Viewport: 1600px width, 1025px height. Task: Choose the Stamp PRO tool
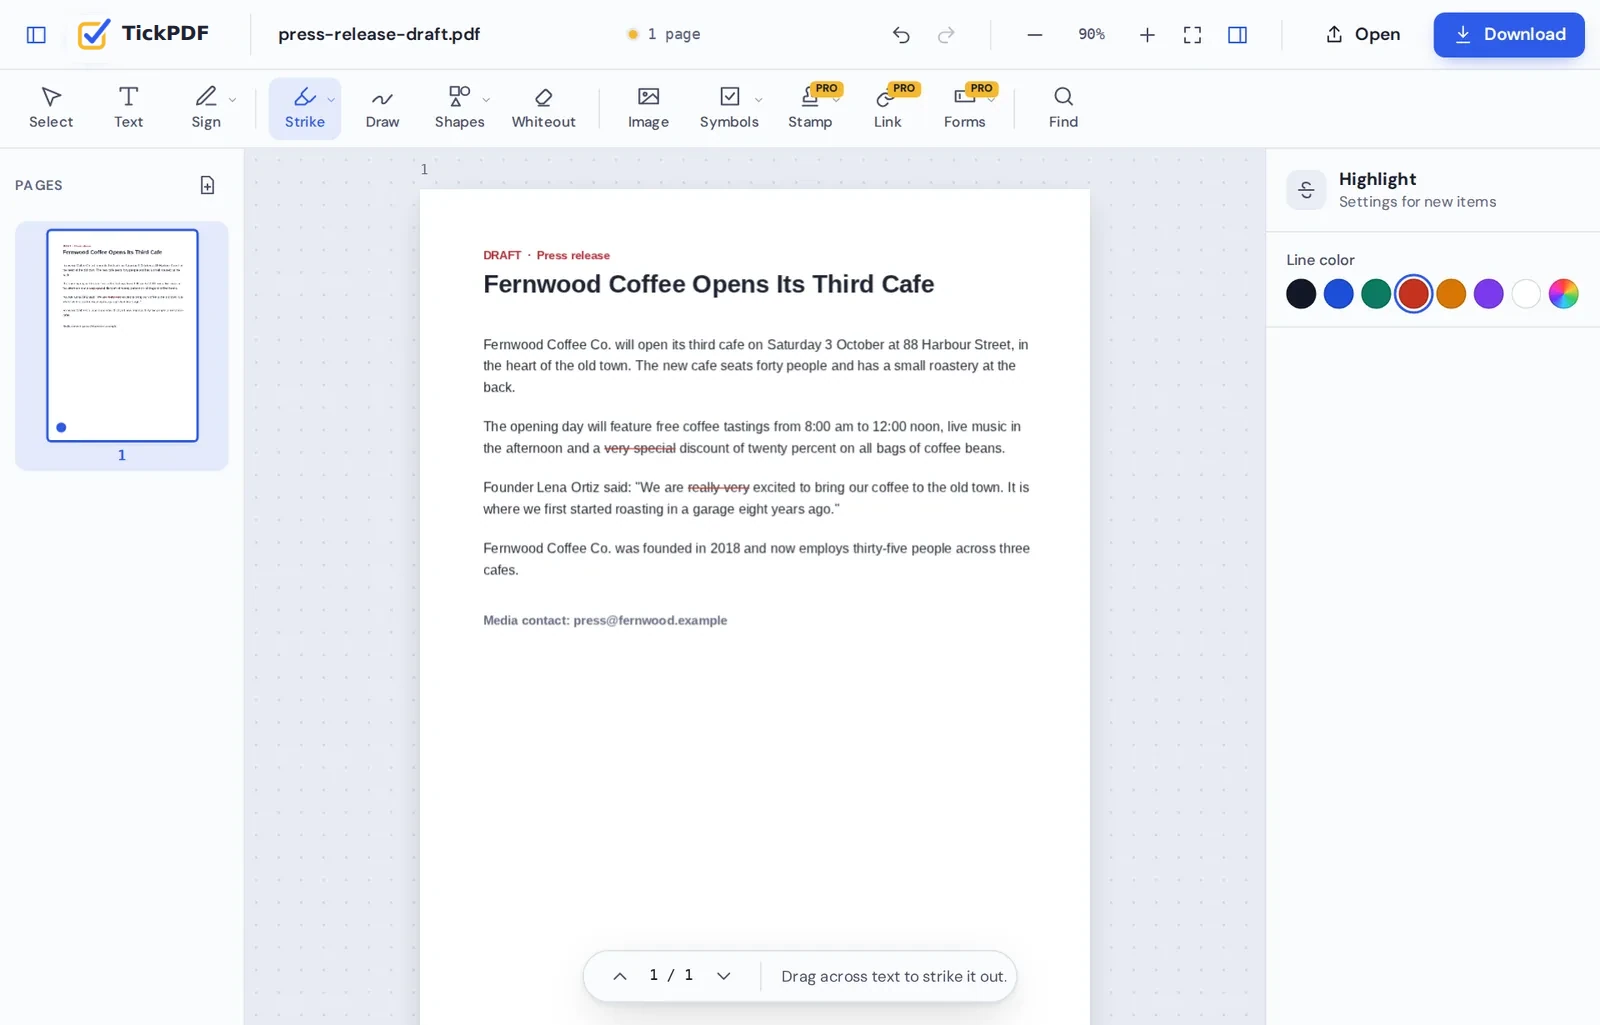coord(810,108)
